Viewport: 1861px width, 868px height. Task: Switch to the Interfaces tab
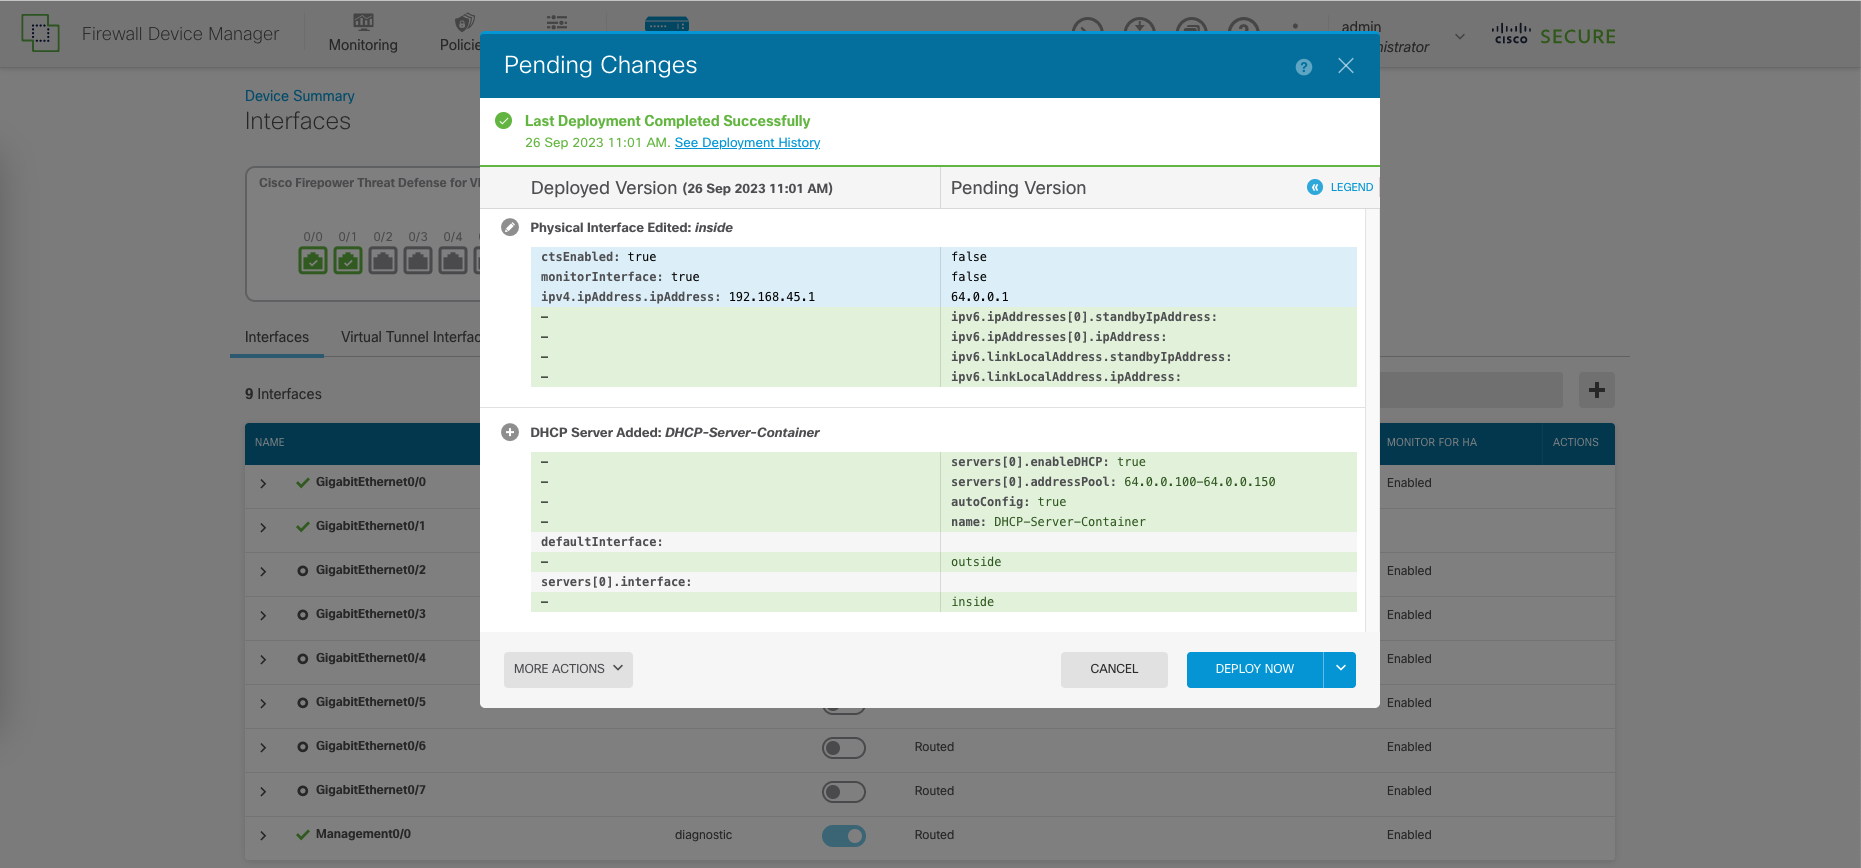tap(277, 338)
